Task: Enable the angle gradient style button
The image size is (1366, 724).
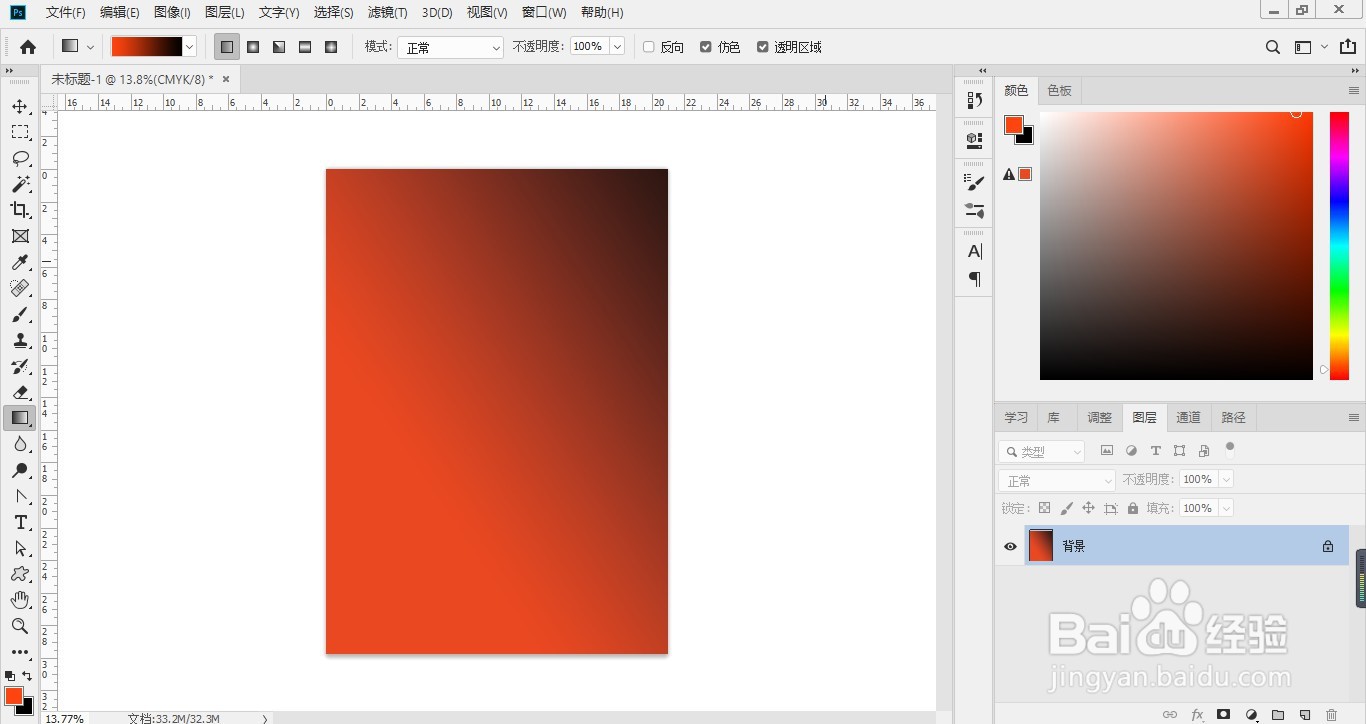Action: [x=279, y=47]
